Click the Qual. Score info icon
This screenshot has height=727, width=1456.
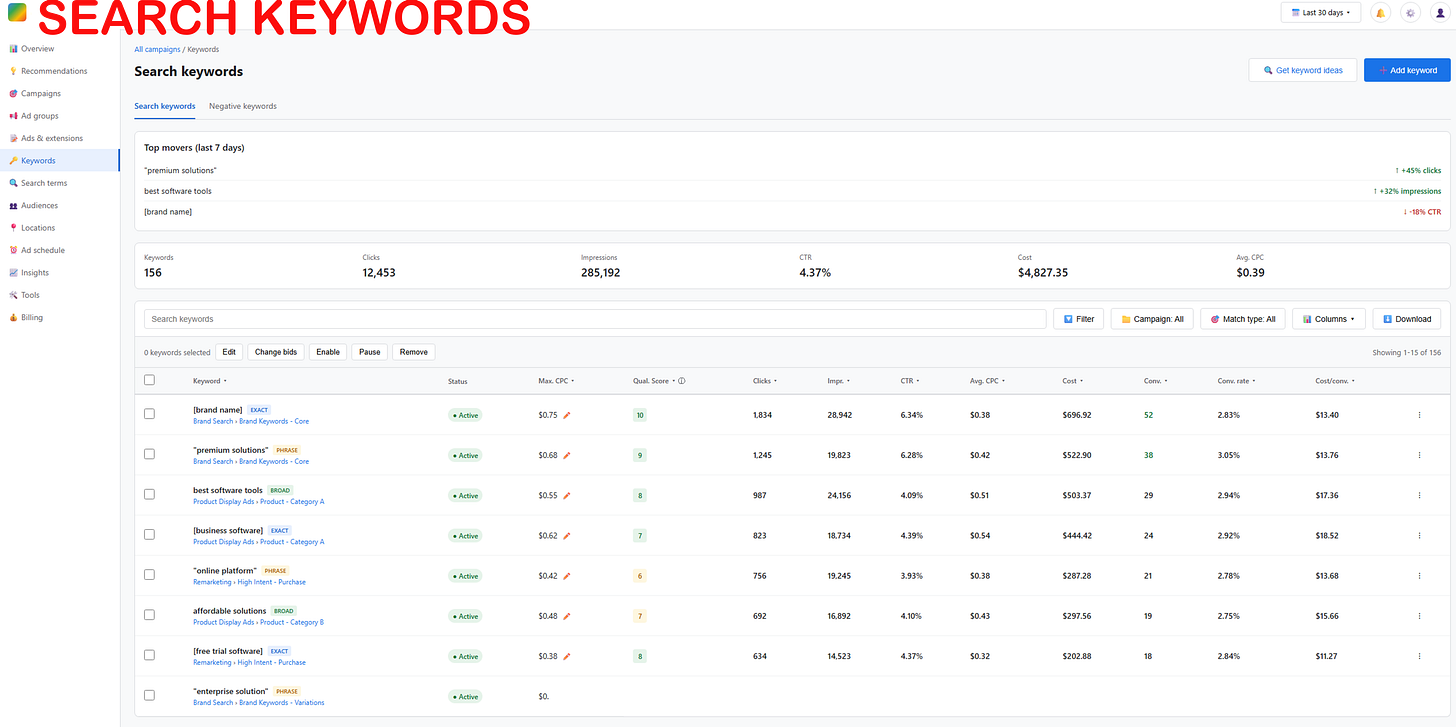682,381
